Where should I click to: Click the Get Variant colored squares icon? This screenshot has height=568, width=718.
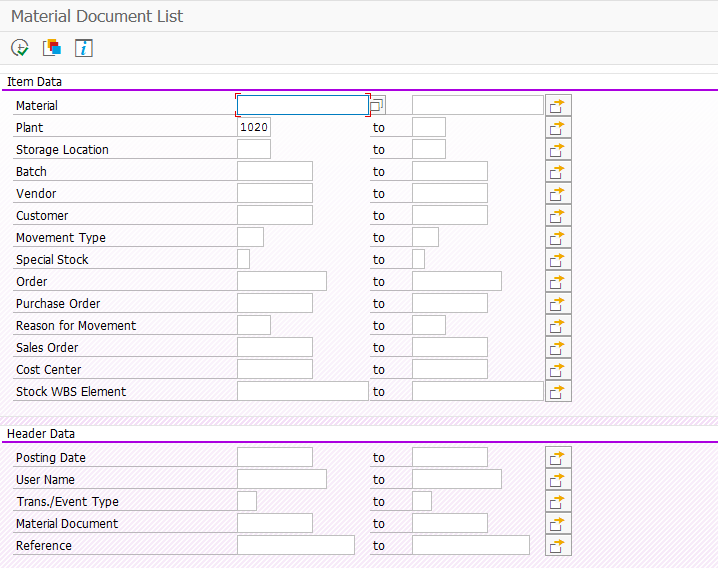[x=52, y=48]
